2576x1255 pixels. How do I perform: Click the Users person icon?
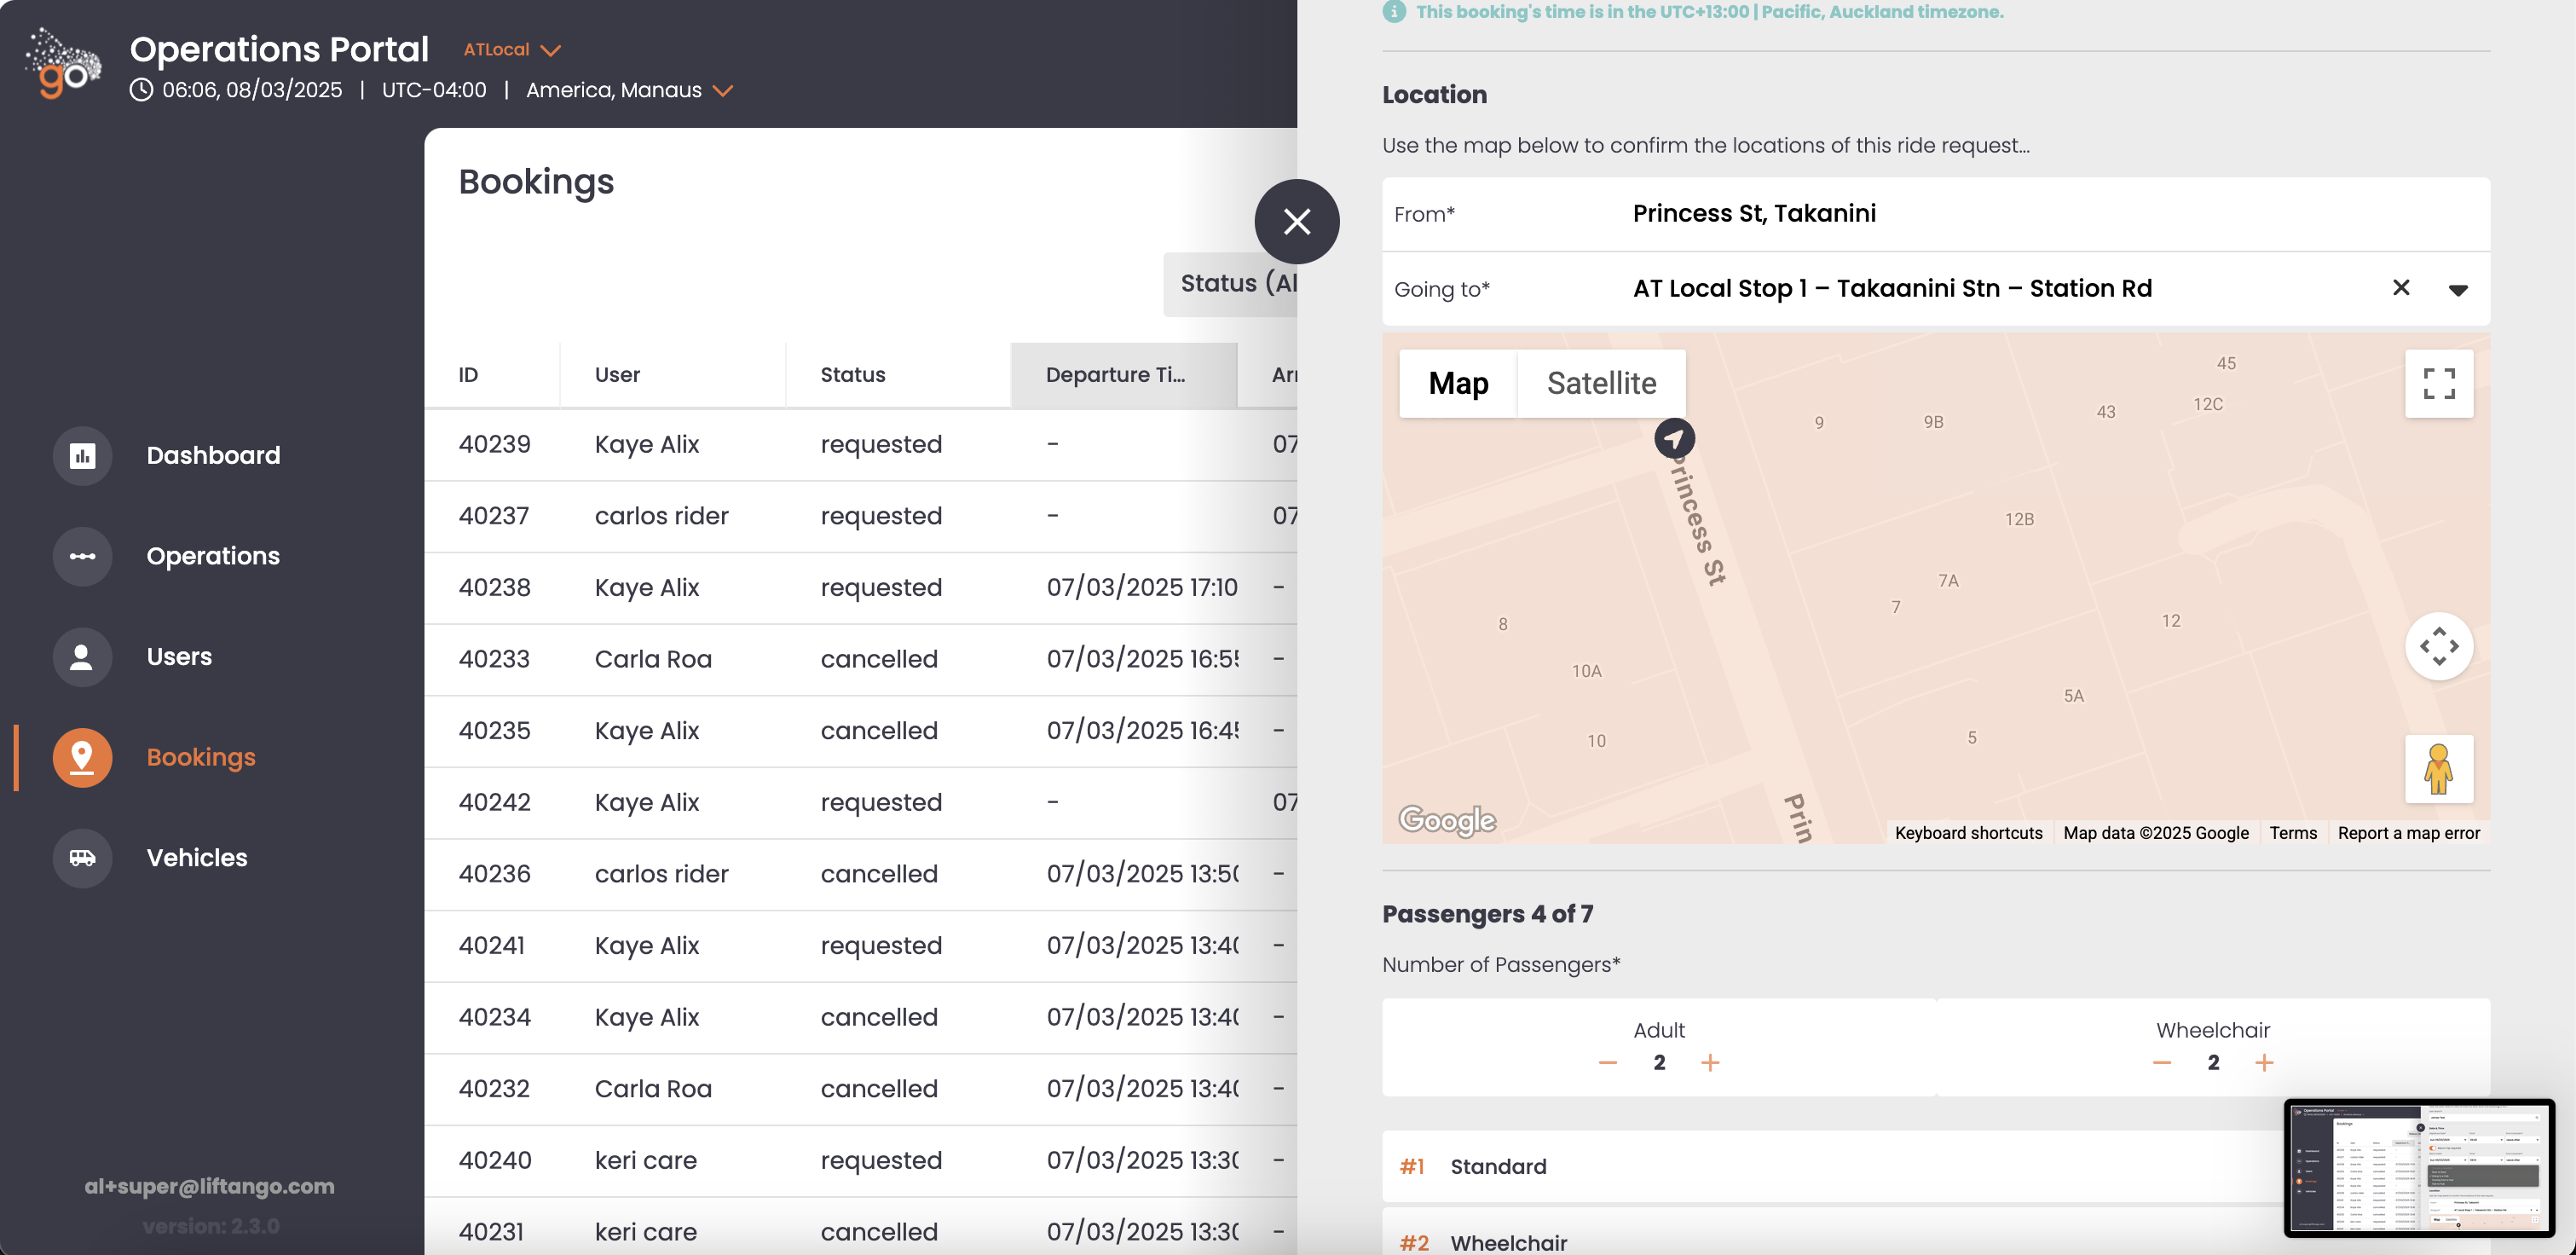[x=82, y=657]
